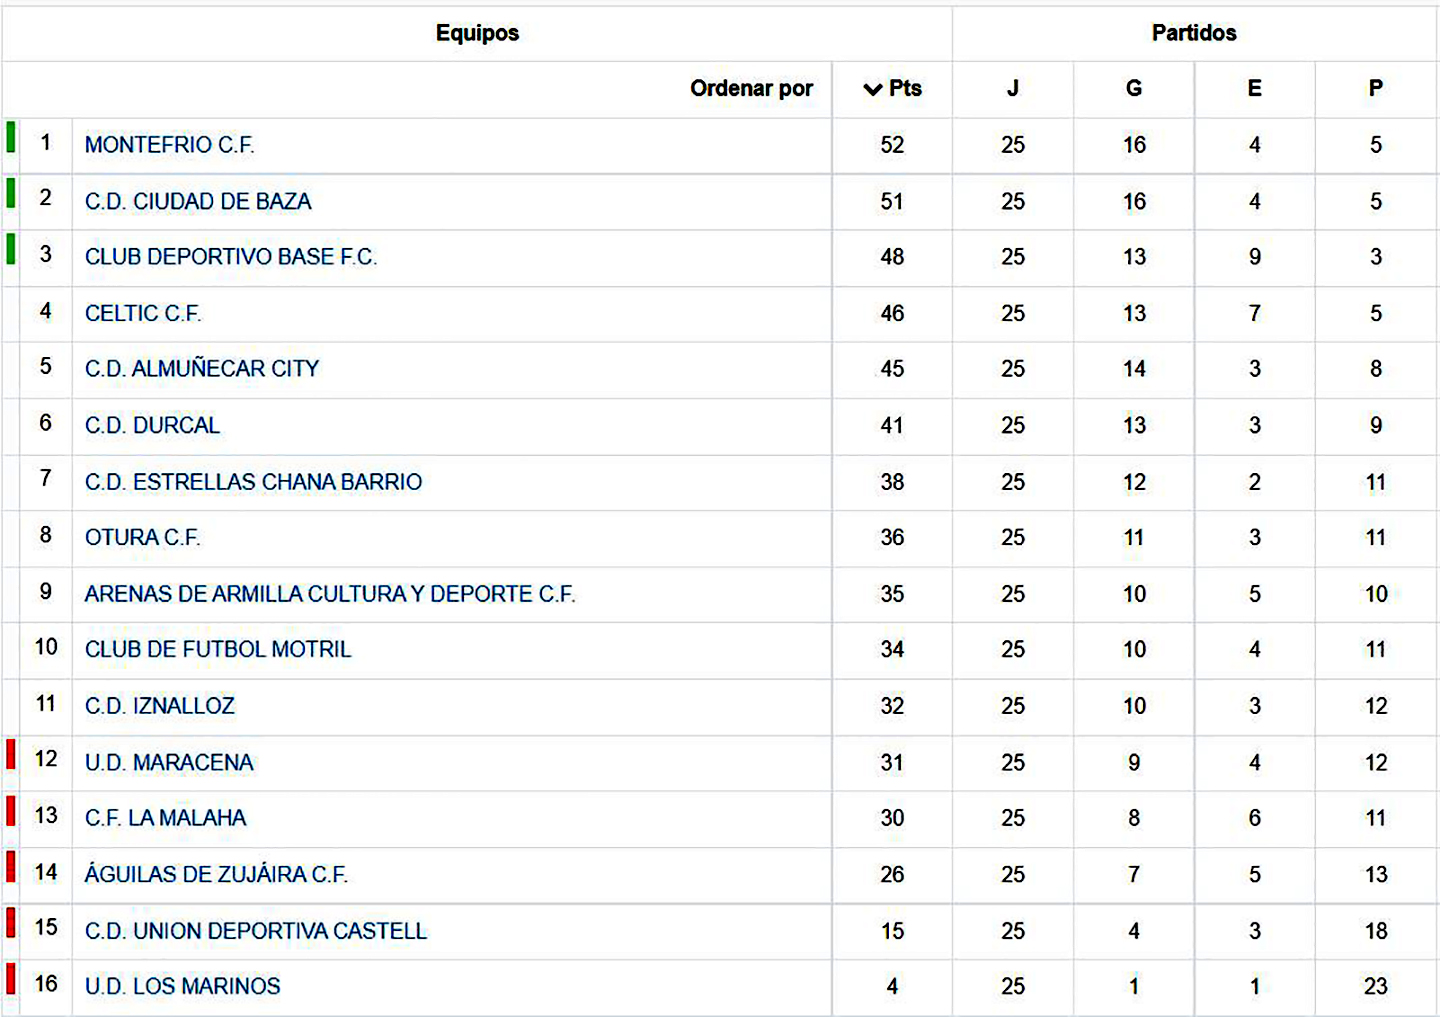
Task: Click the Equipos header cell
Action: coord(477,33)
